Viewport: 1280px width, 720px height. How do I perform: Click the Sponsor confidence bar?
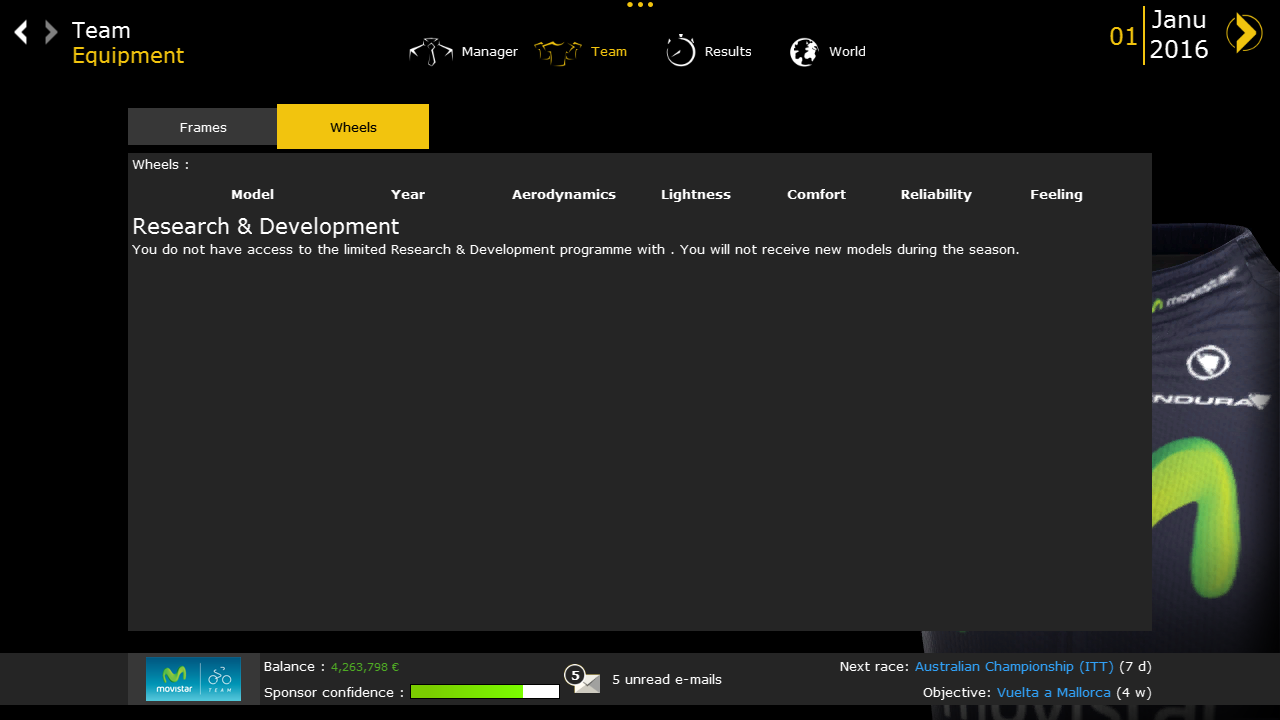pyautogui.click(x=484, y=692)
